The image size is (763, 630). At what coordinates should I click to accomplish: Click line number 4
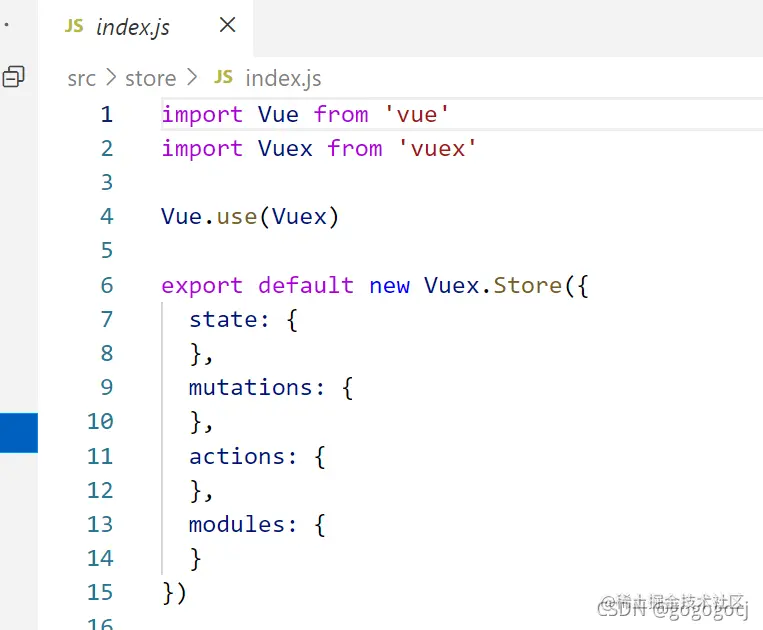pos(107,217)
